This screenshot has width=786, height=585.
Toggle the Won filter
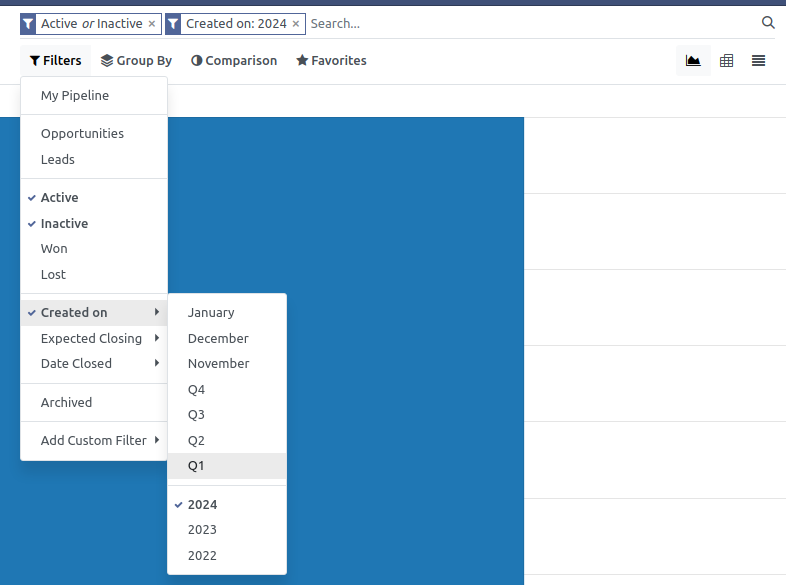click(x=94, y=249)
